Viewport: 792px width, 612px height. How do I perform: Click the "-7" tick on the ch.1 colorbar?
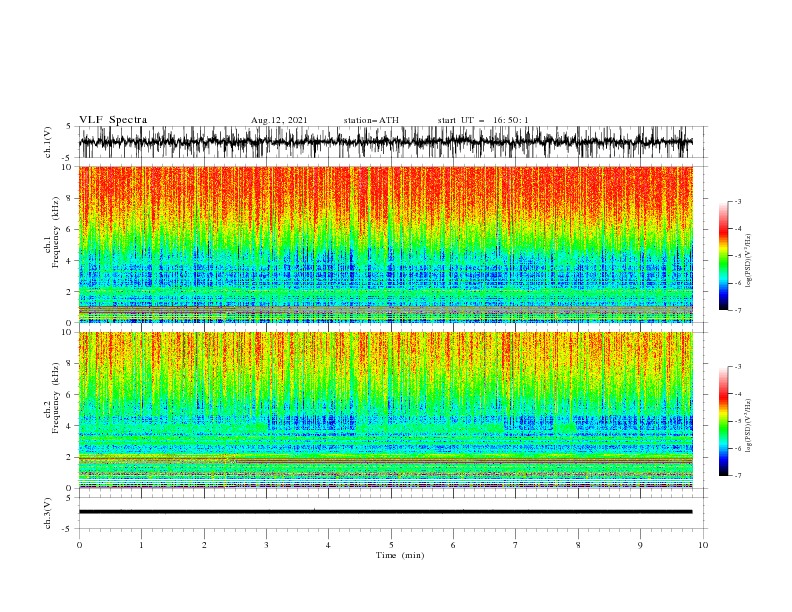[x=738, y=310]
